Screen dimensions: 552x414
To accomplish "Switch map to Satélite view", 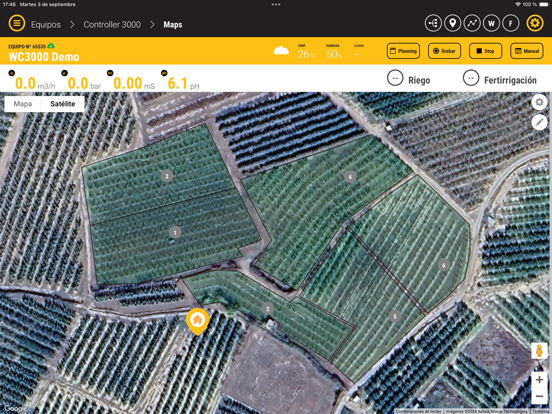I will click(63, 104).
